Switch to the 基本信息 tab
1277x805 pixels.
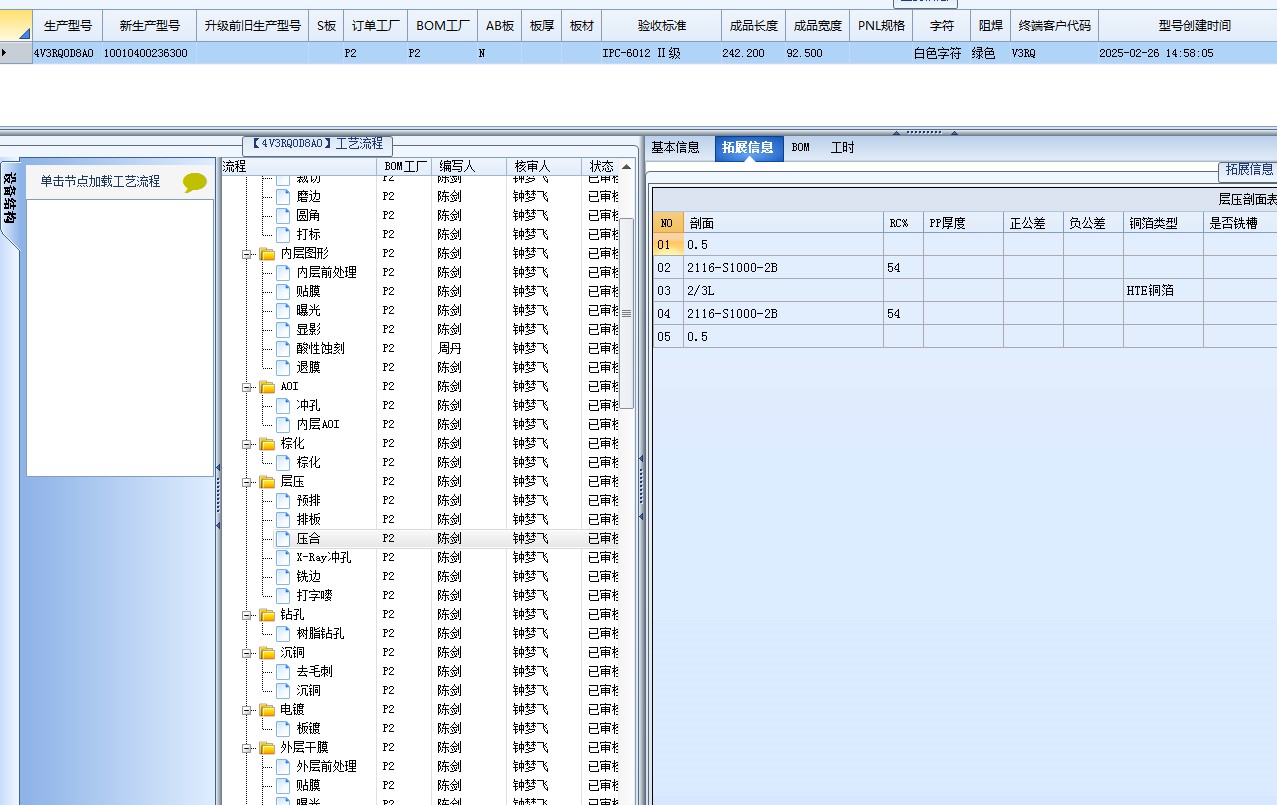[675, 147]
